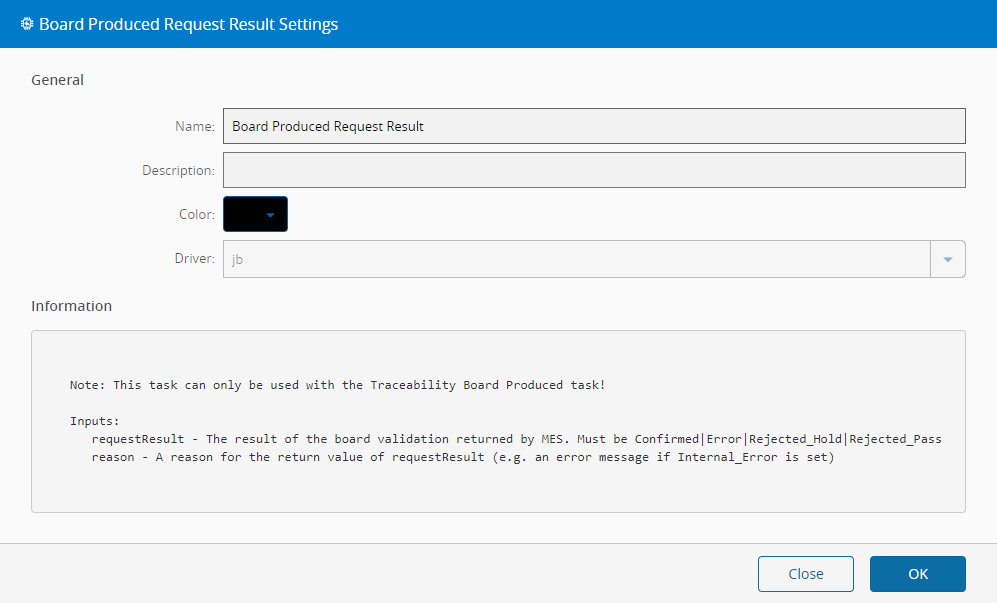Open the Driver combo box showing jb
The image size is (997, 603).
tap(577, 259)
